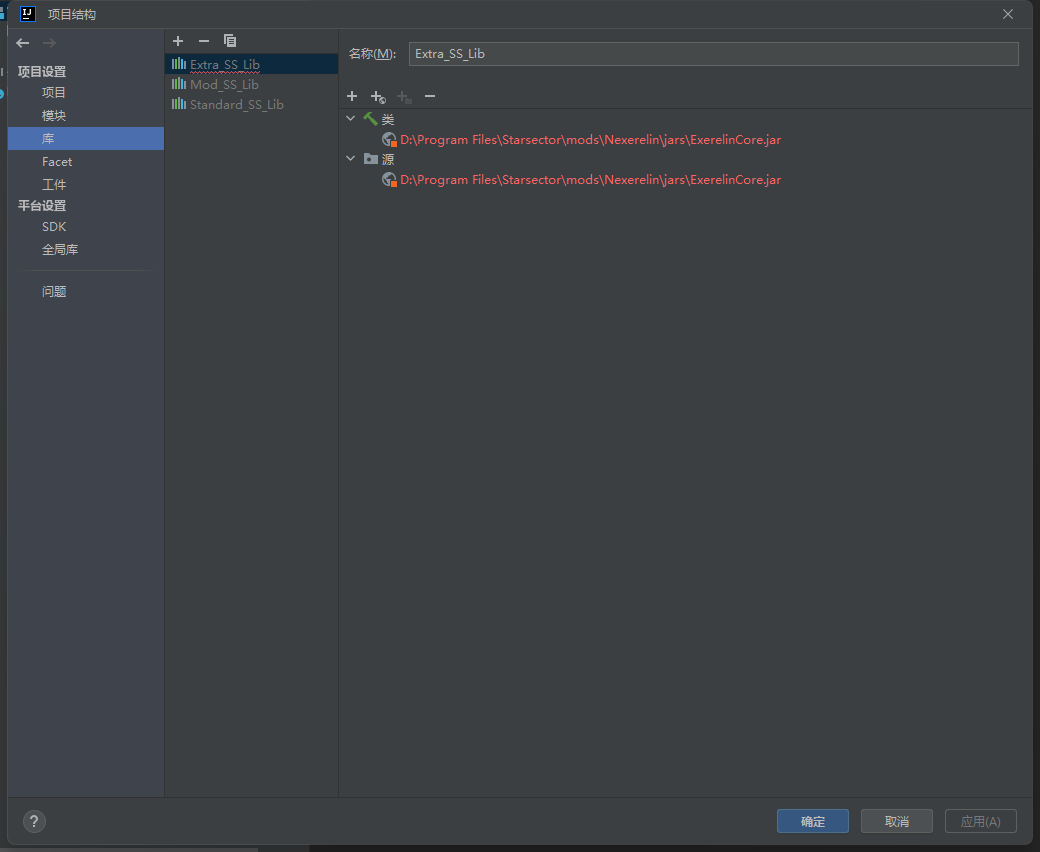Viewport: 1040px width, 852px height.
Task: Click the 确定 (OK) button
Action: click(812, 821)
